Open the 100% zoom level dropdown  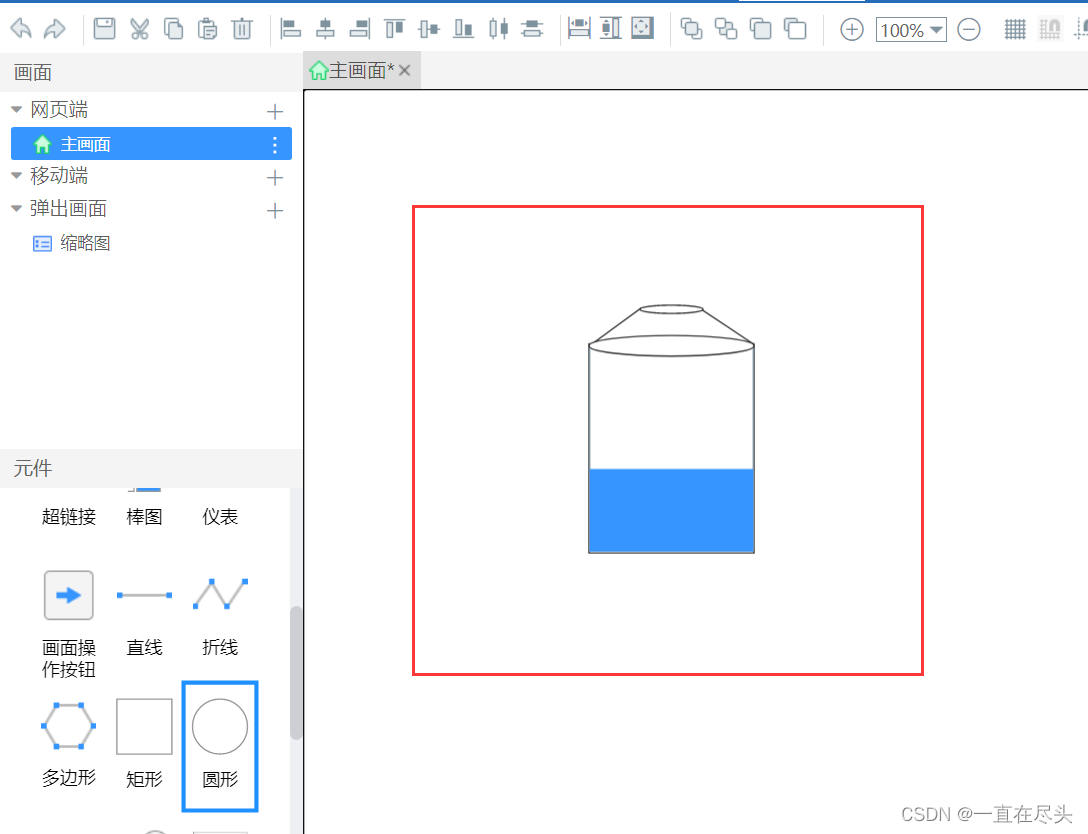[x=910, y=30]
